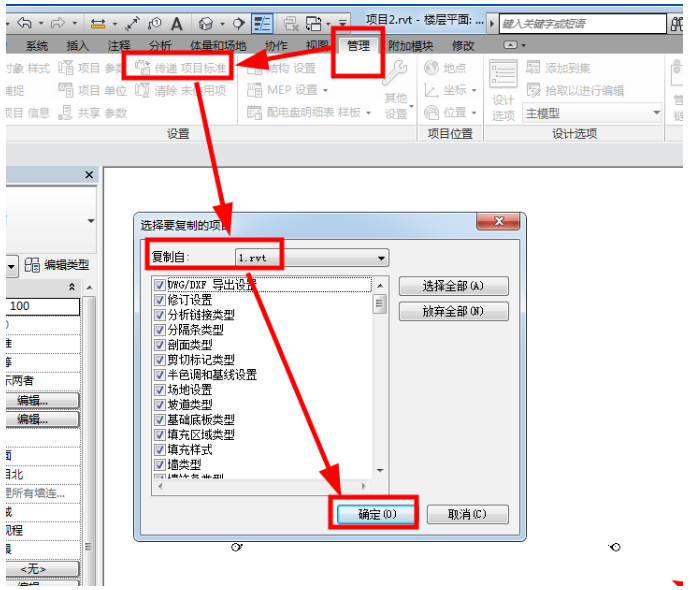Open the Undo history dropdown arrow

click(x=41, y=23)
